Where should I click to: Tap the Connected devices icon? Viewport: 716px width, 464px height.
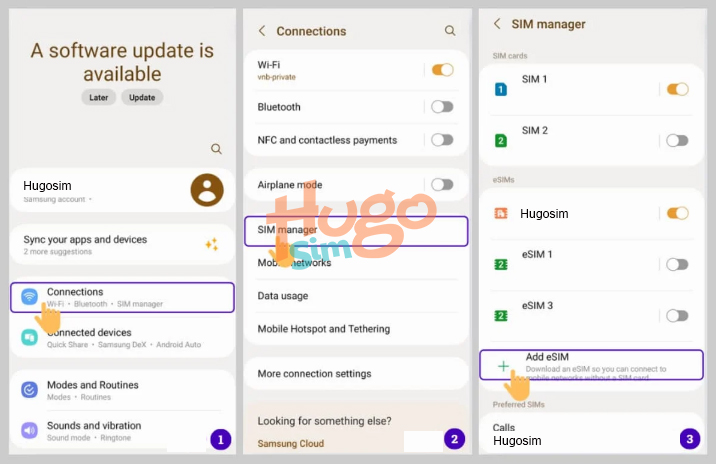pyautogui.click(x=29, y=338)
